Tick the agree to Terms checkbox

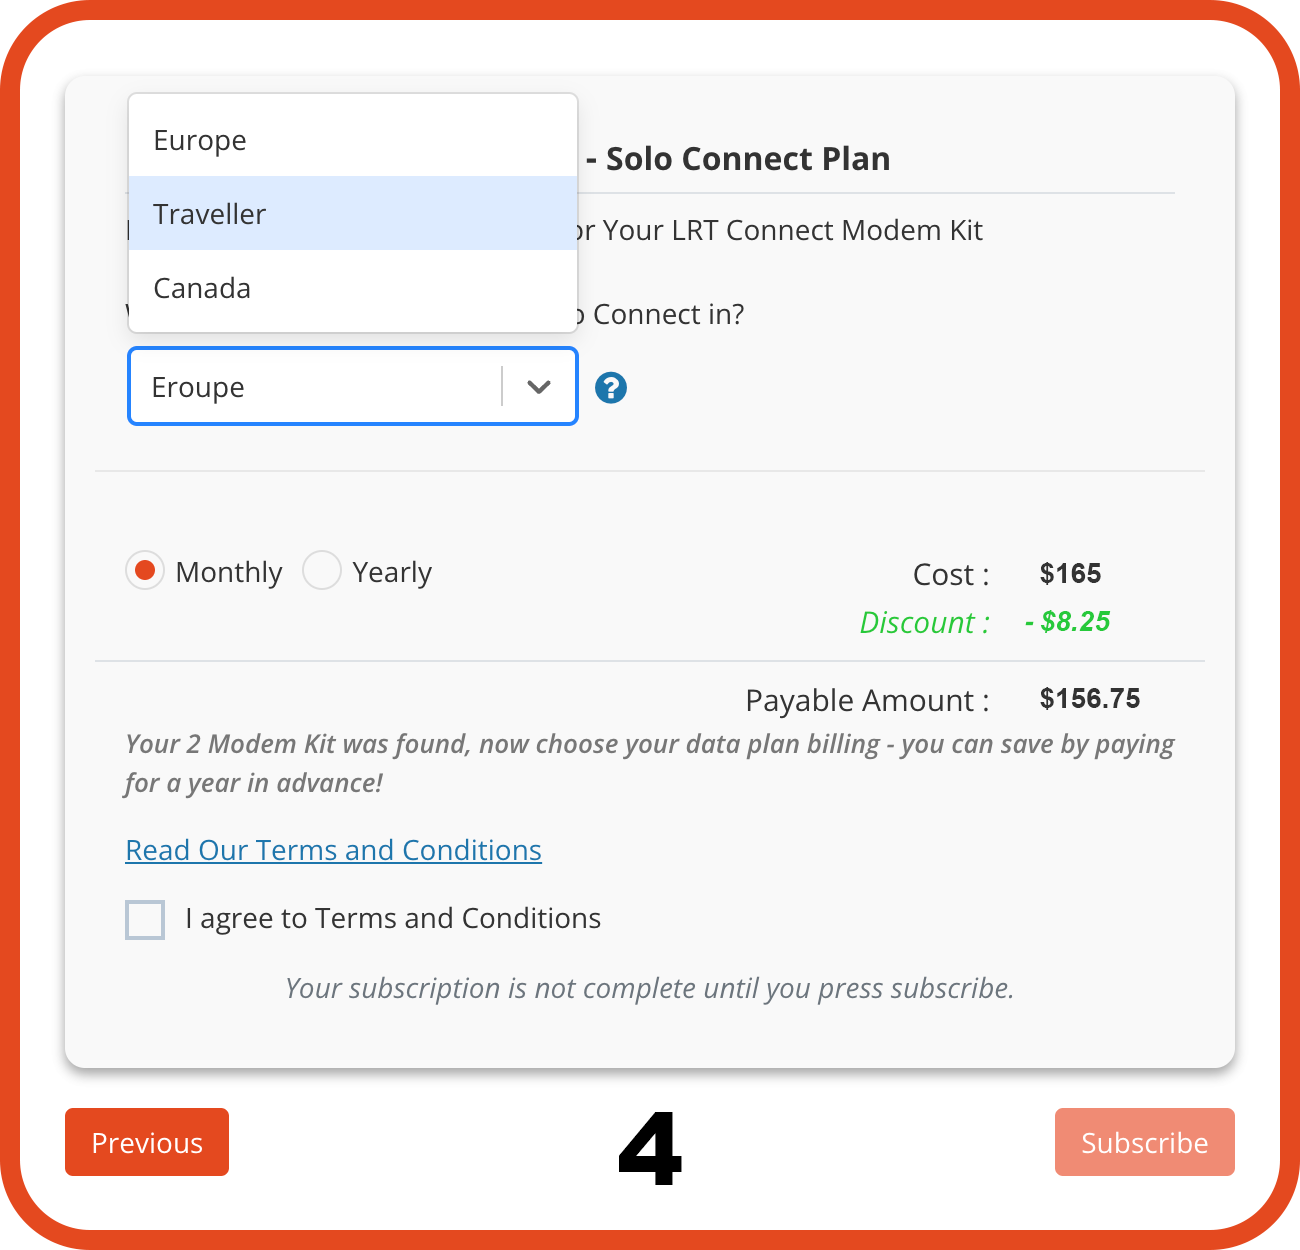tap(145, 920)
